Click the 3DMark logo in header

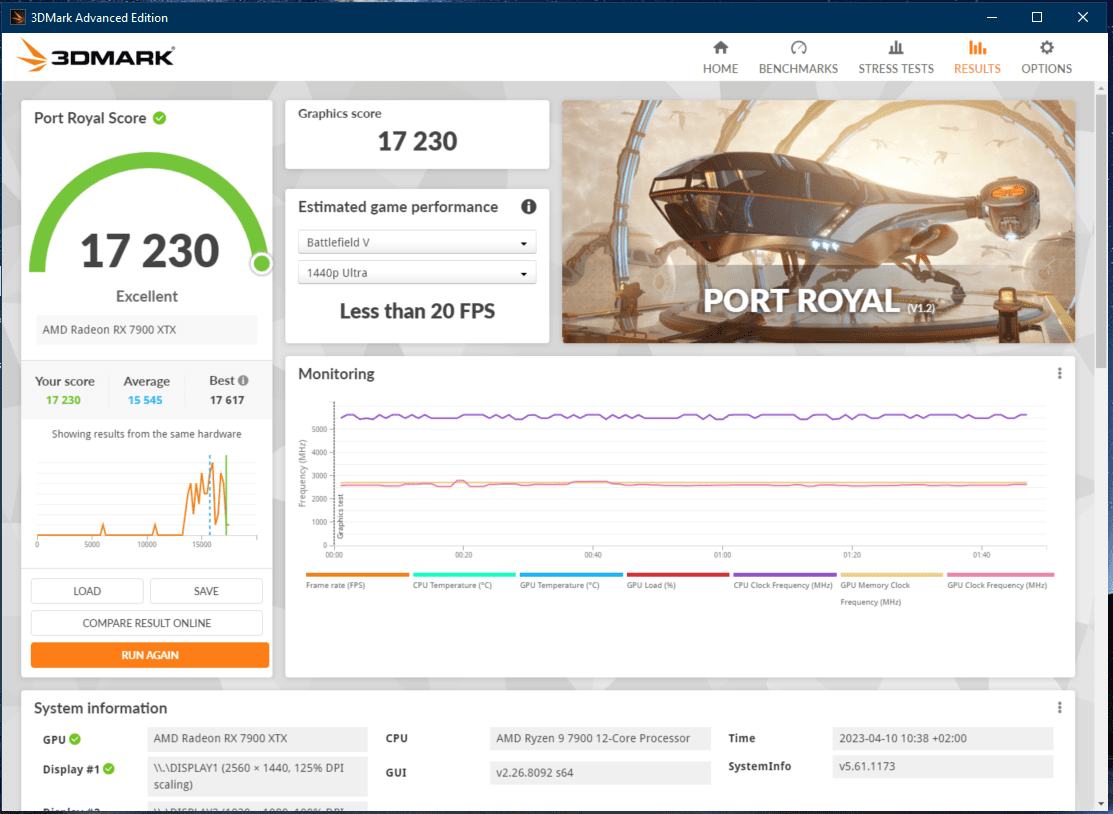point(96,55)
